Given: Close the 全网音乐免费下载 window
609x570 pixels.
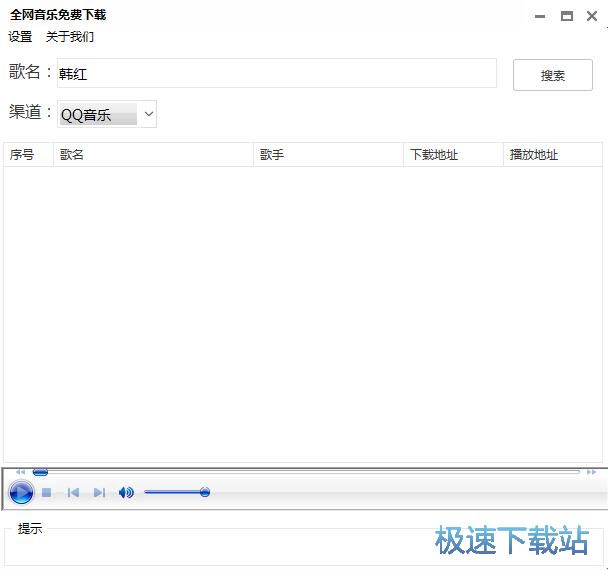Looking at the screenshot, I should [x=592, y=16].
